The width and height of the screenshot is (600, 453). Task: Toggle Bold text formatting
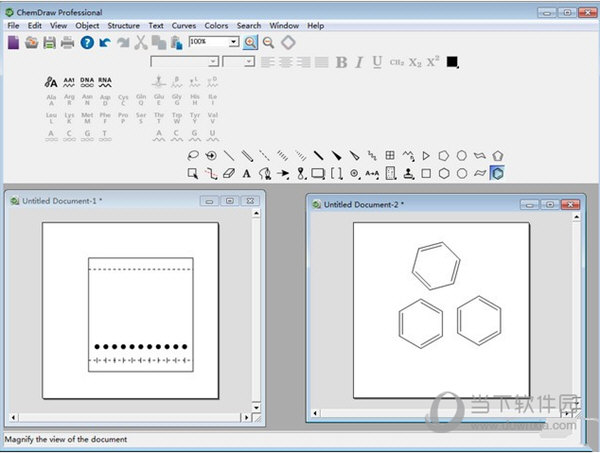pyautogui.click(x=341, y=62)
